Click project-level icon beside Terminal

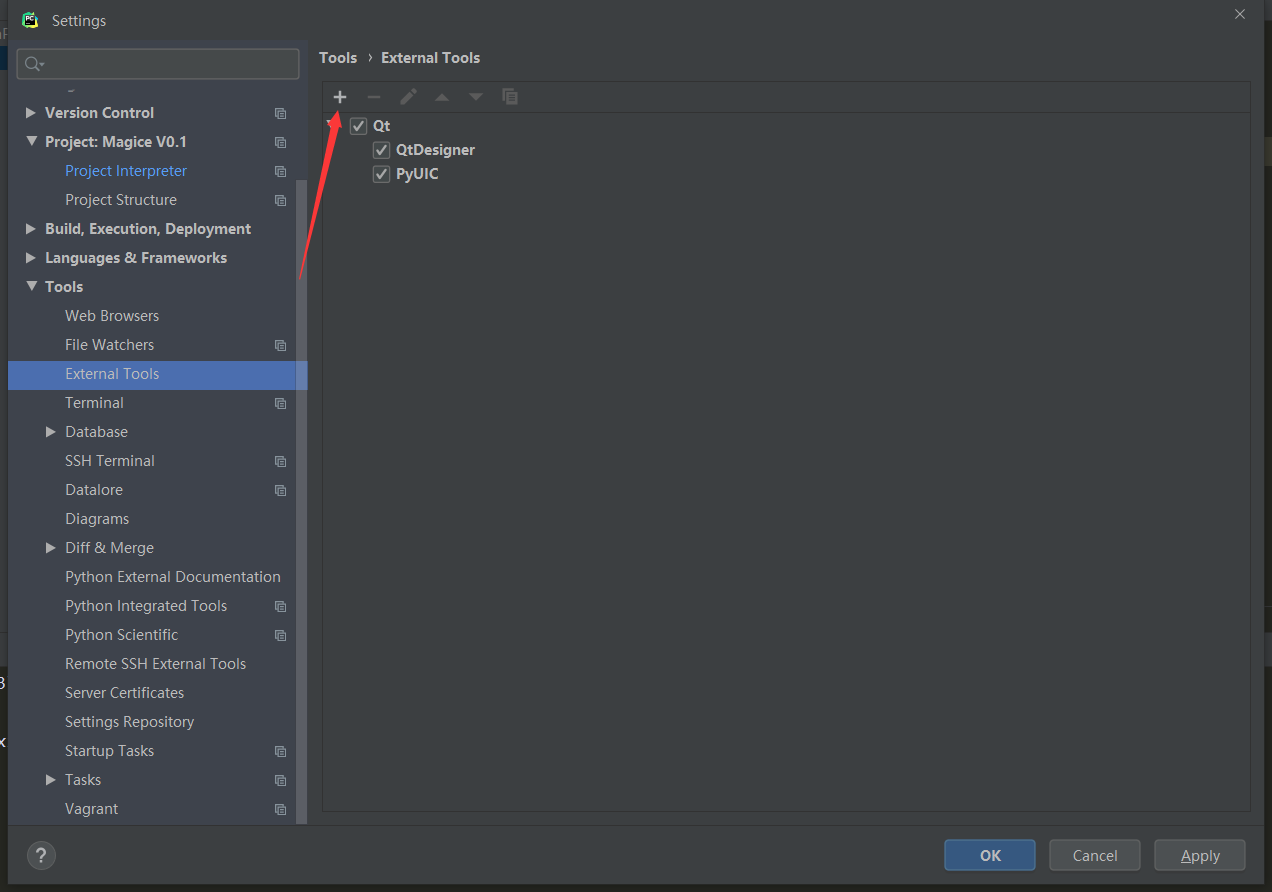tap(280, 403)
